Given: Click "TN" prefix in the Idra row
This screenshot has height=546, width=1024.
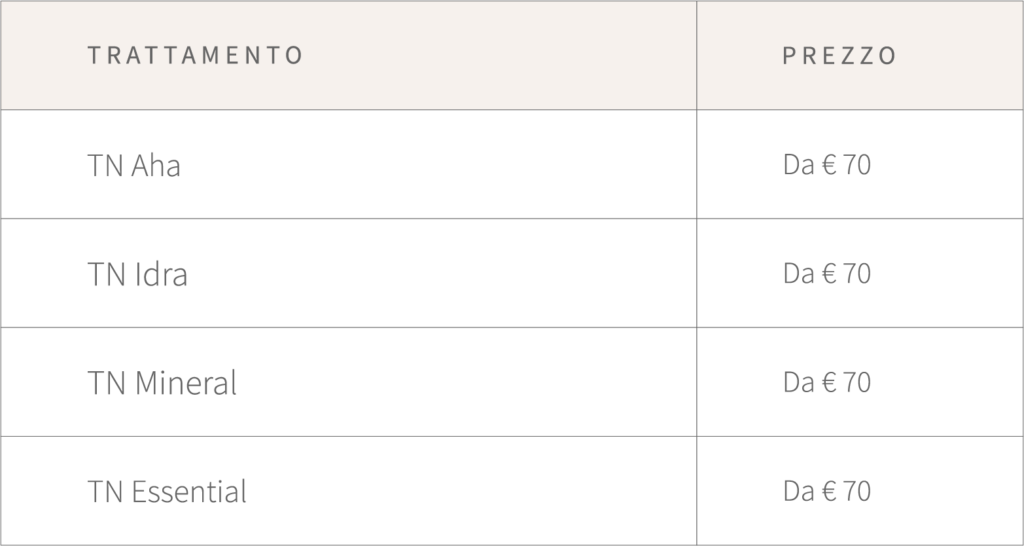Looking at the screenshot, I should pos(105,274).
